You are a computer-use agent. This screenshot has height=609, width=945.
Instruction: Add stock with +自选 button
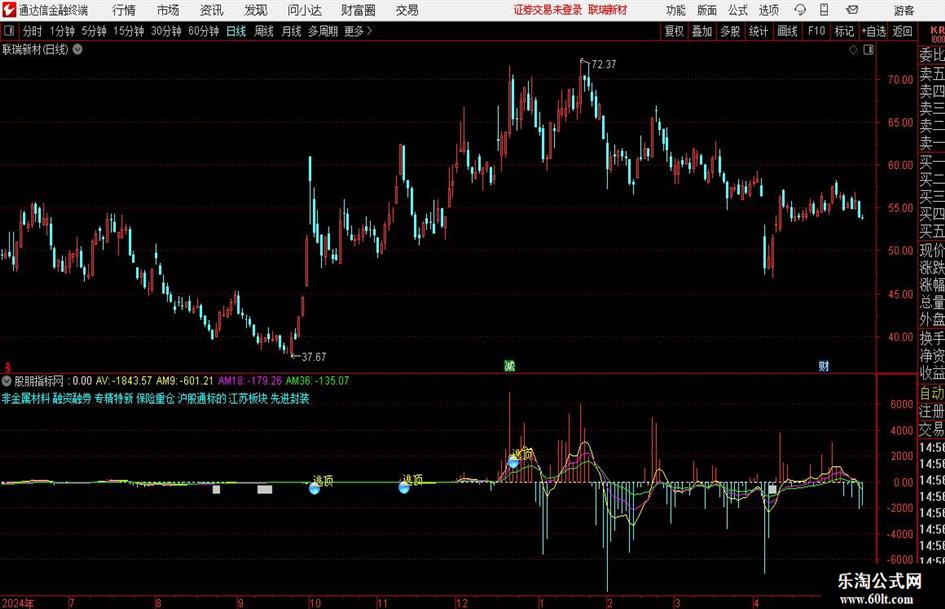point(873,31)
